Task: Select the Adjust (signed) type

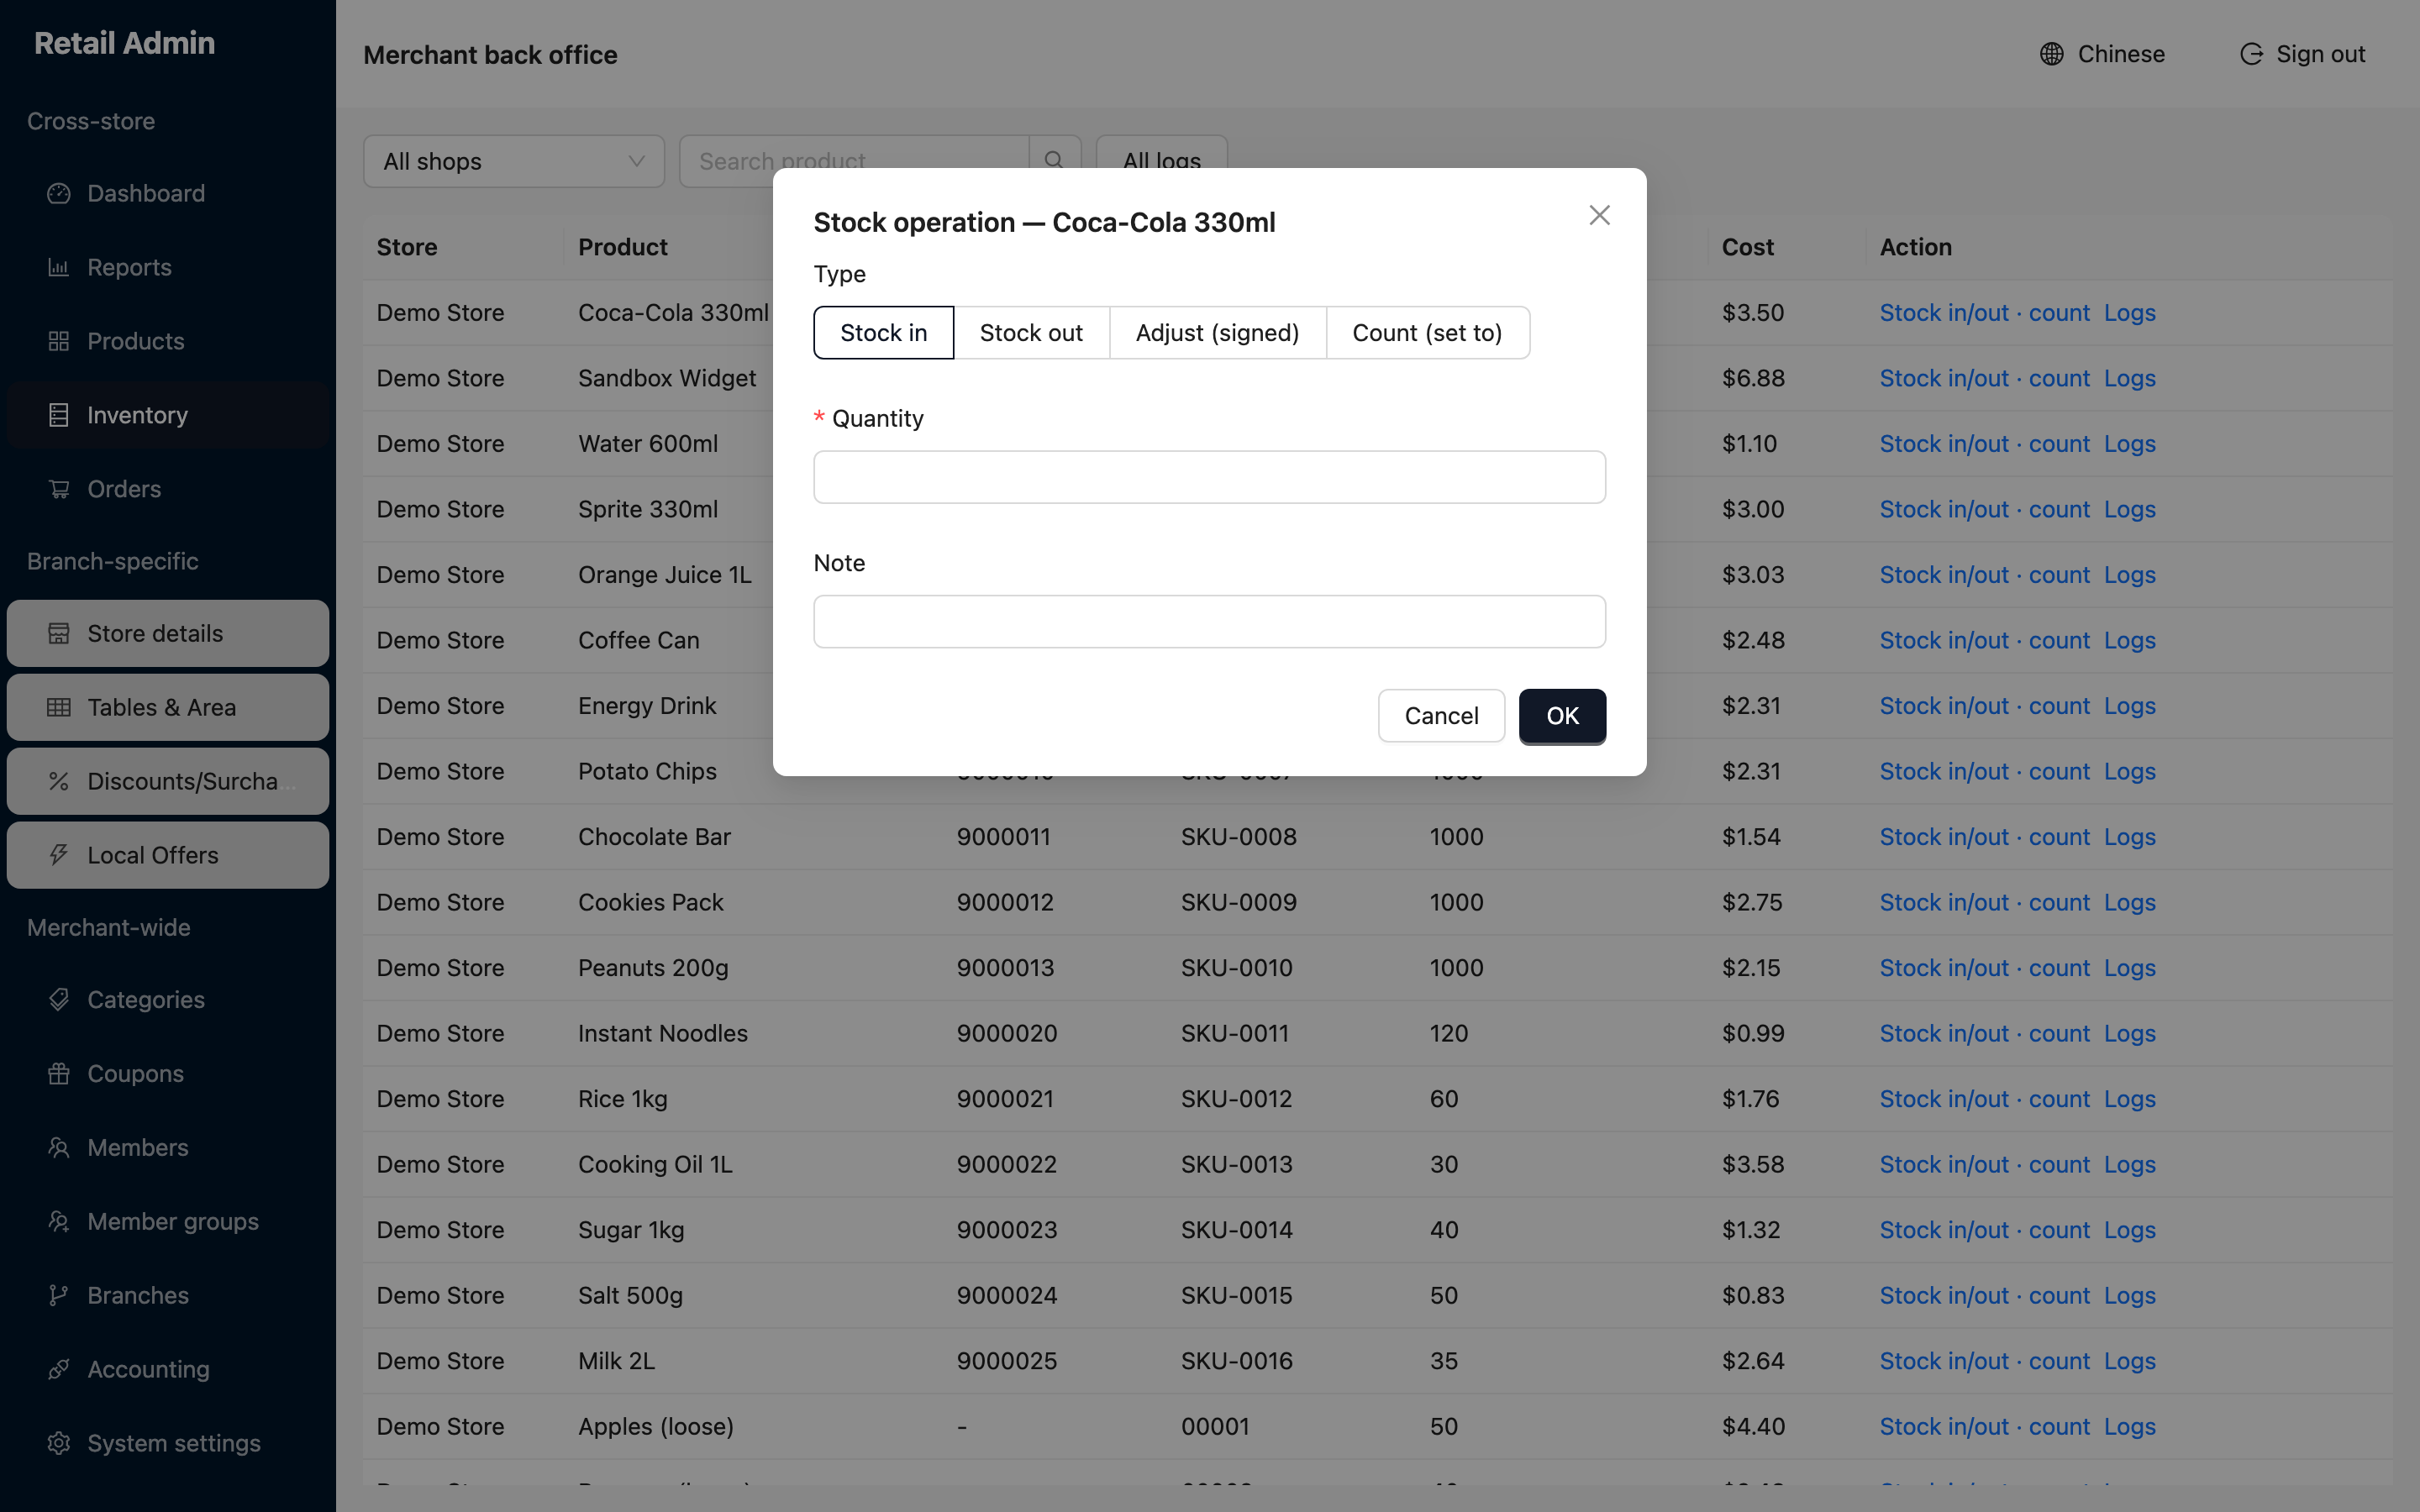Action: tap(1217, 332)
